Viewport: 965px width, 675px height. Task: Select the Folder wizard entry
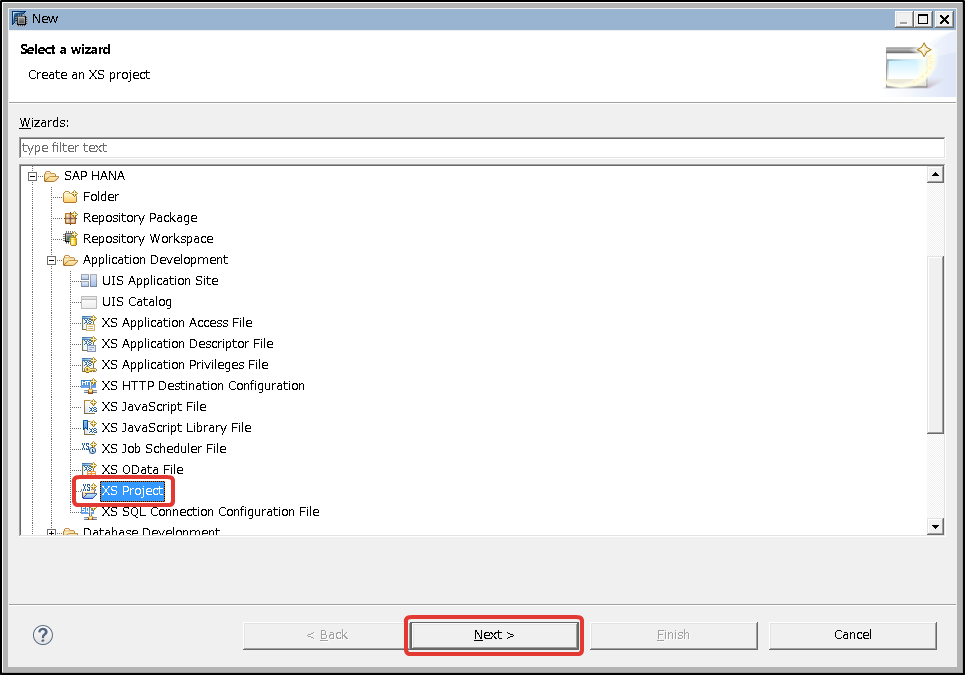pos(101,197)
